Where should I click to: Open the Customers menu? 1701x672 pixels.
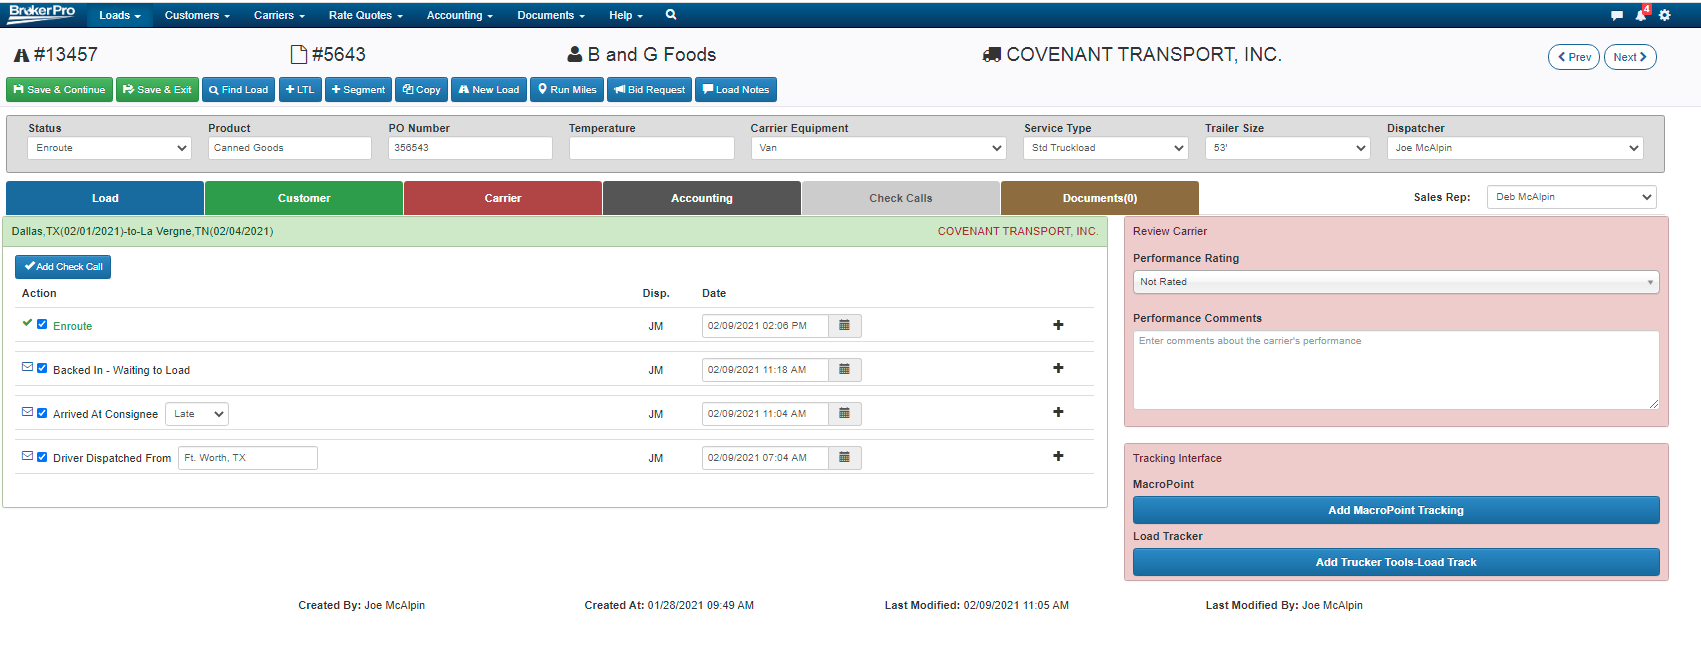(x=197, y=15)
